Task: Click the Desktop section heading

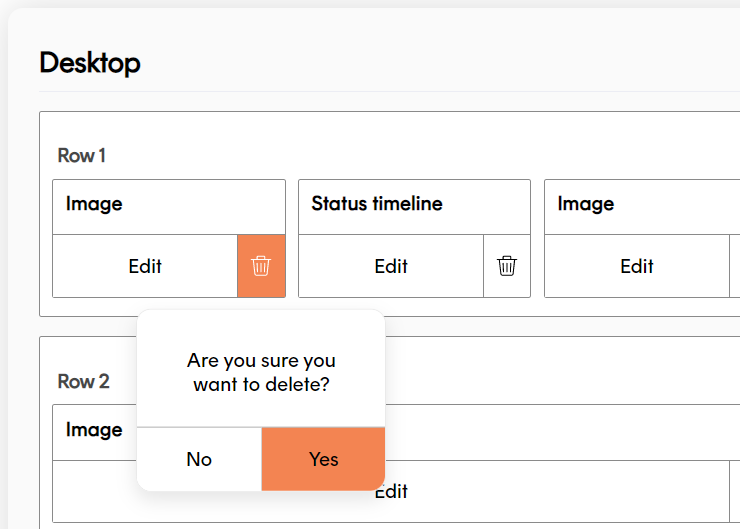Action: pos(90,63)
